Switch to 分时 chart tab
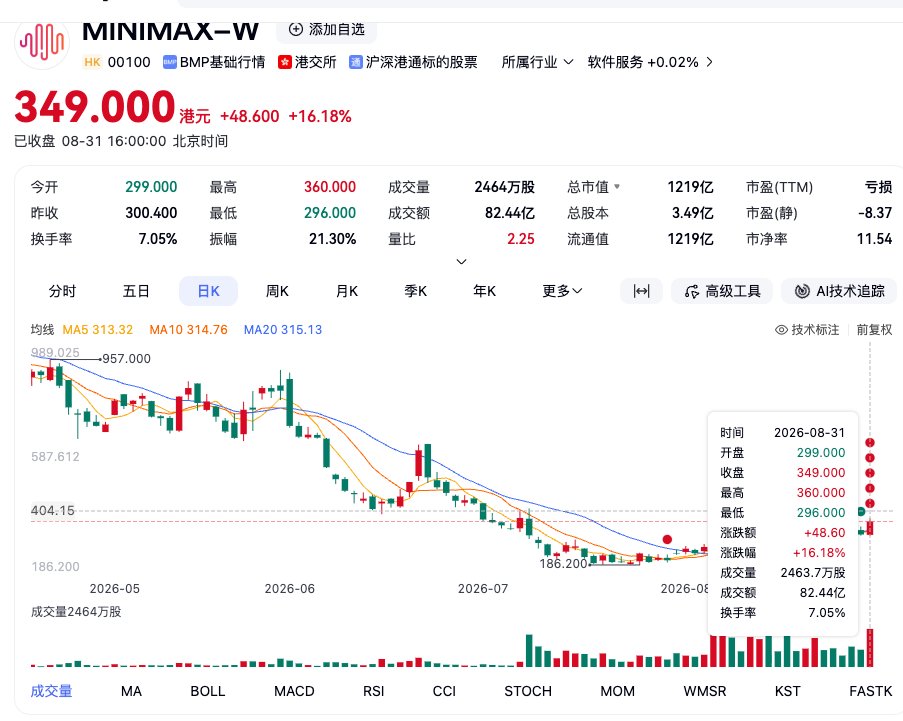903x721 pixels. click(62, 291)
